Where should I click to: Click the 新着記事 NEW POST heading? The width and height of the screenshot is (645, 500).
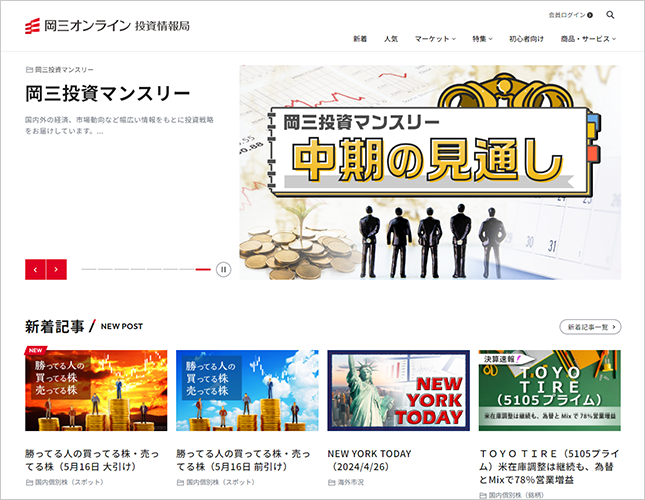tap(84, 326)
